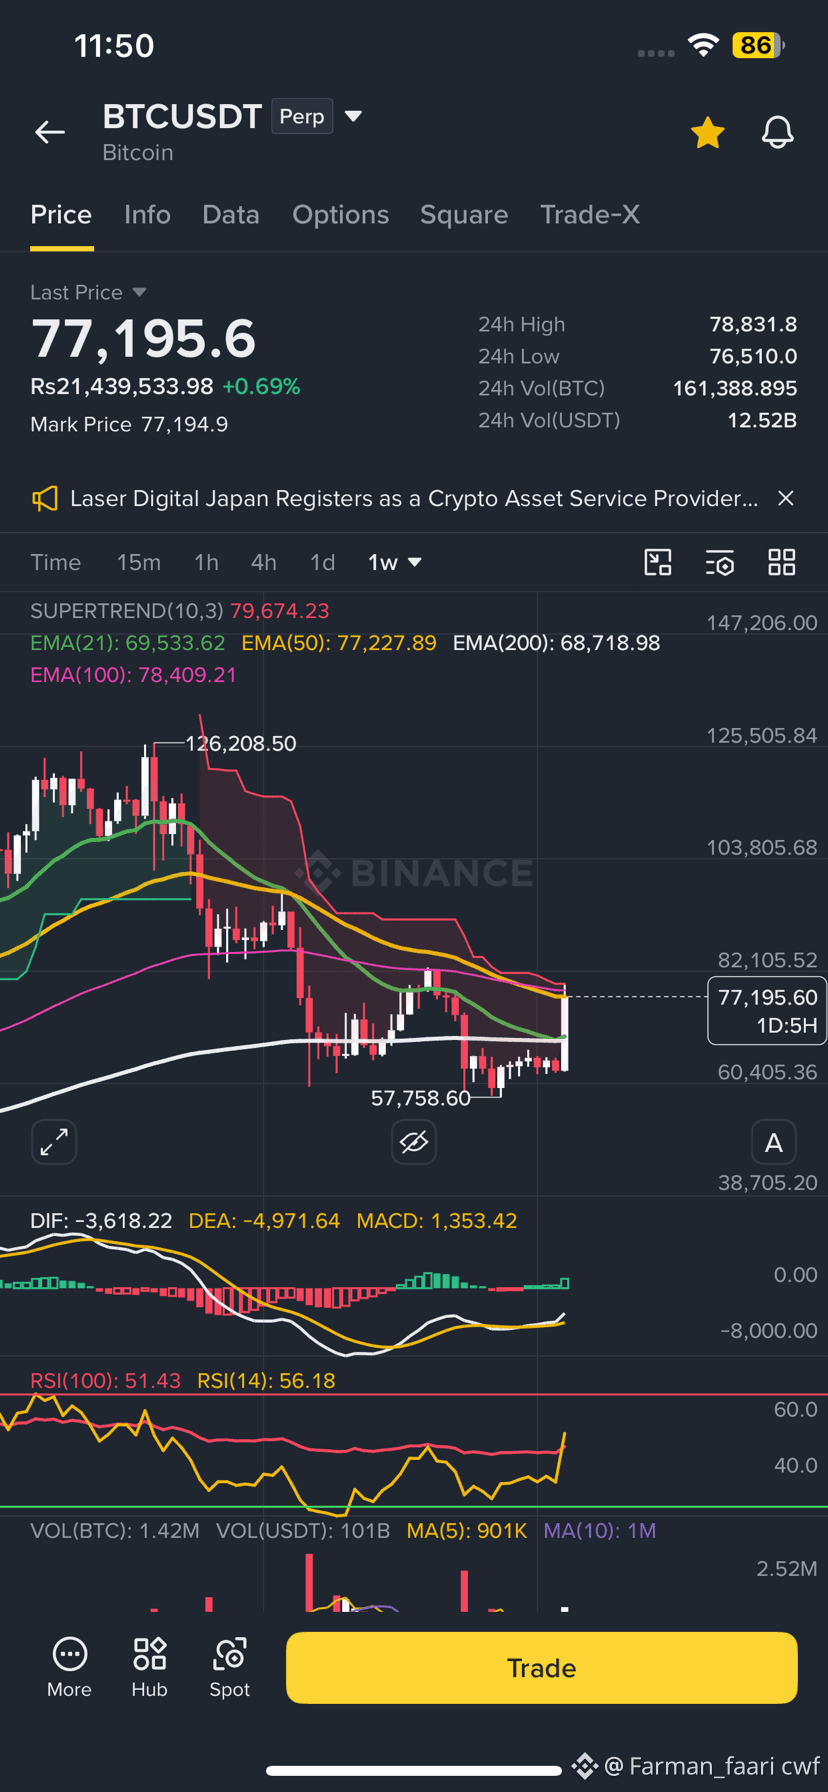Image resolution: width=828 pixels, height=1792 pixels.
Task: Go back using the arrow icon
Action: [x=50, y=132]
